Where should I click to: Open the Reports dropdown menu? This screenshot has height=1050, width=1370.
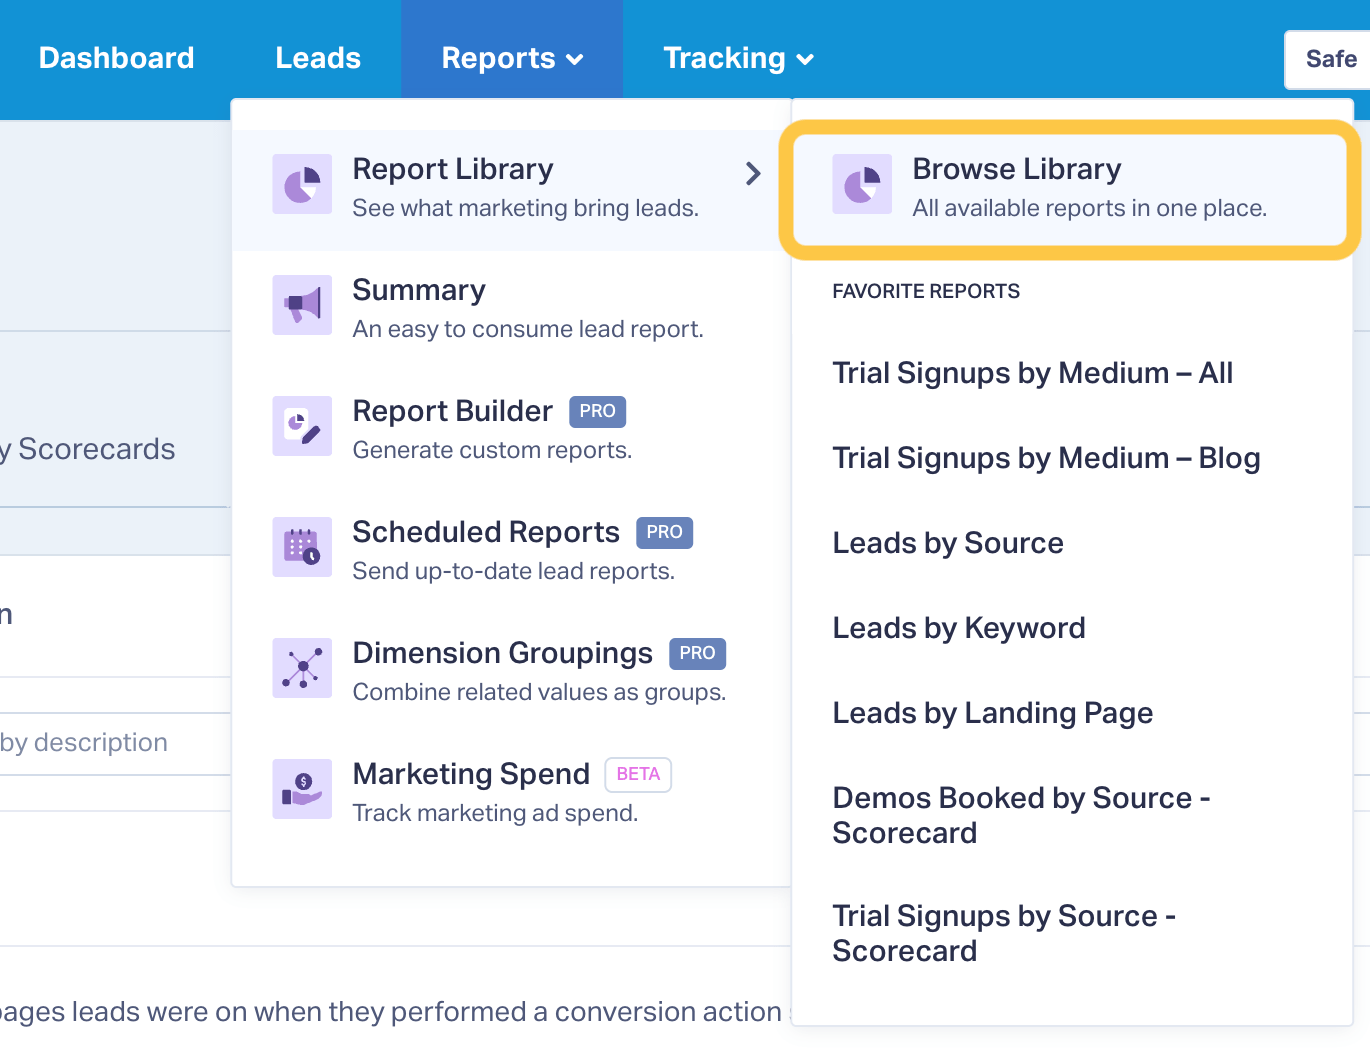point(512,58)
